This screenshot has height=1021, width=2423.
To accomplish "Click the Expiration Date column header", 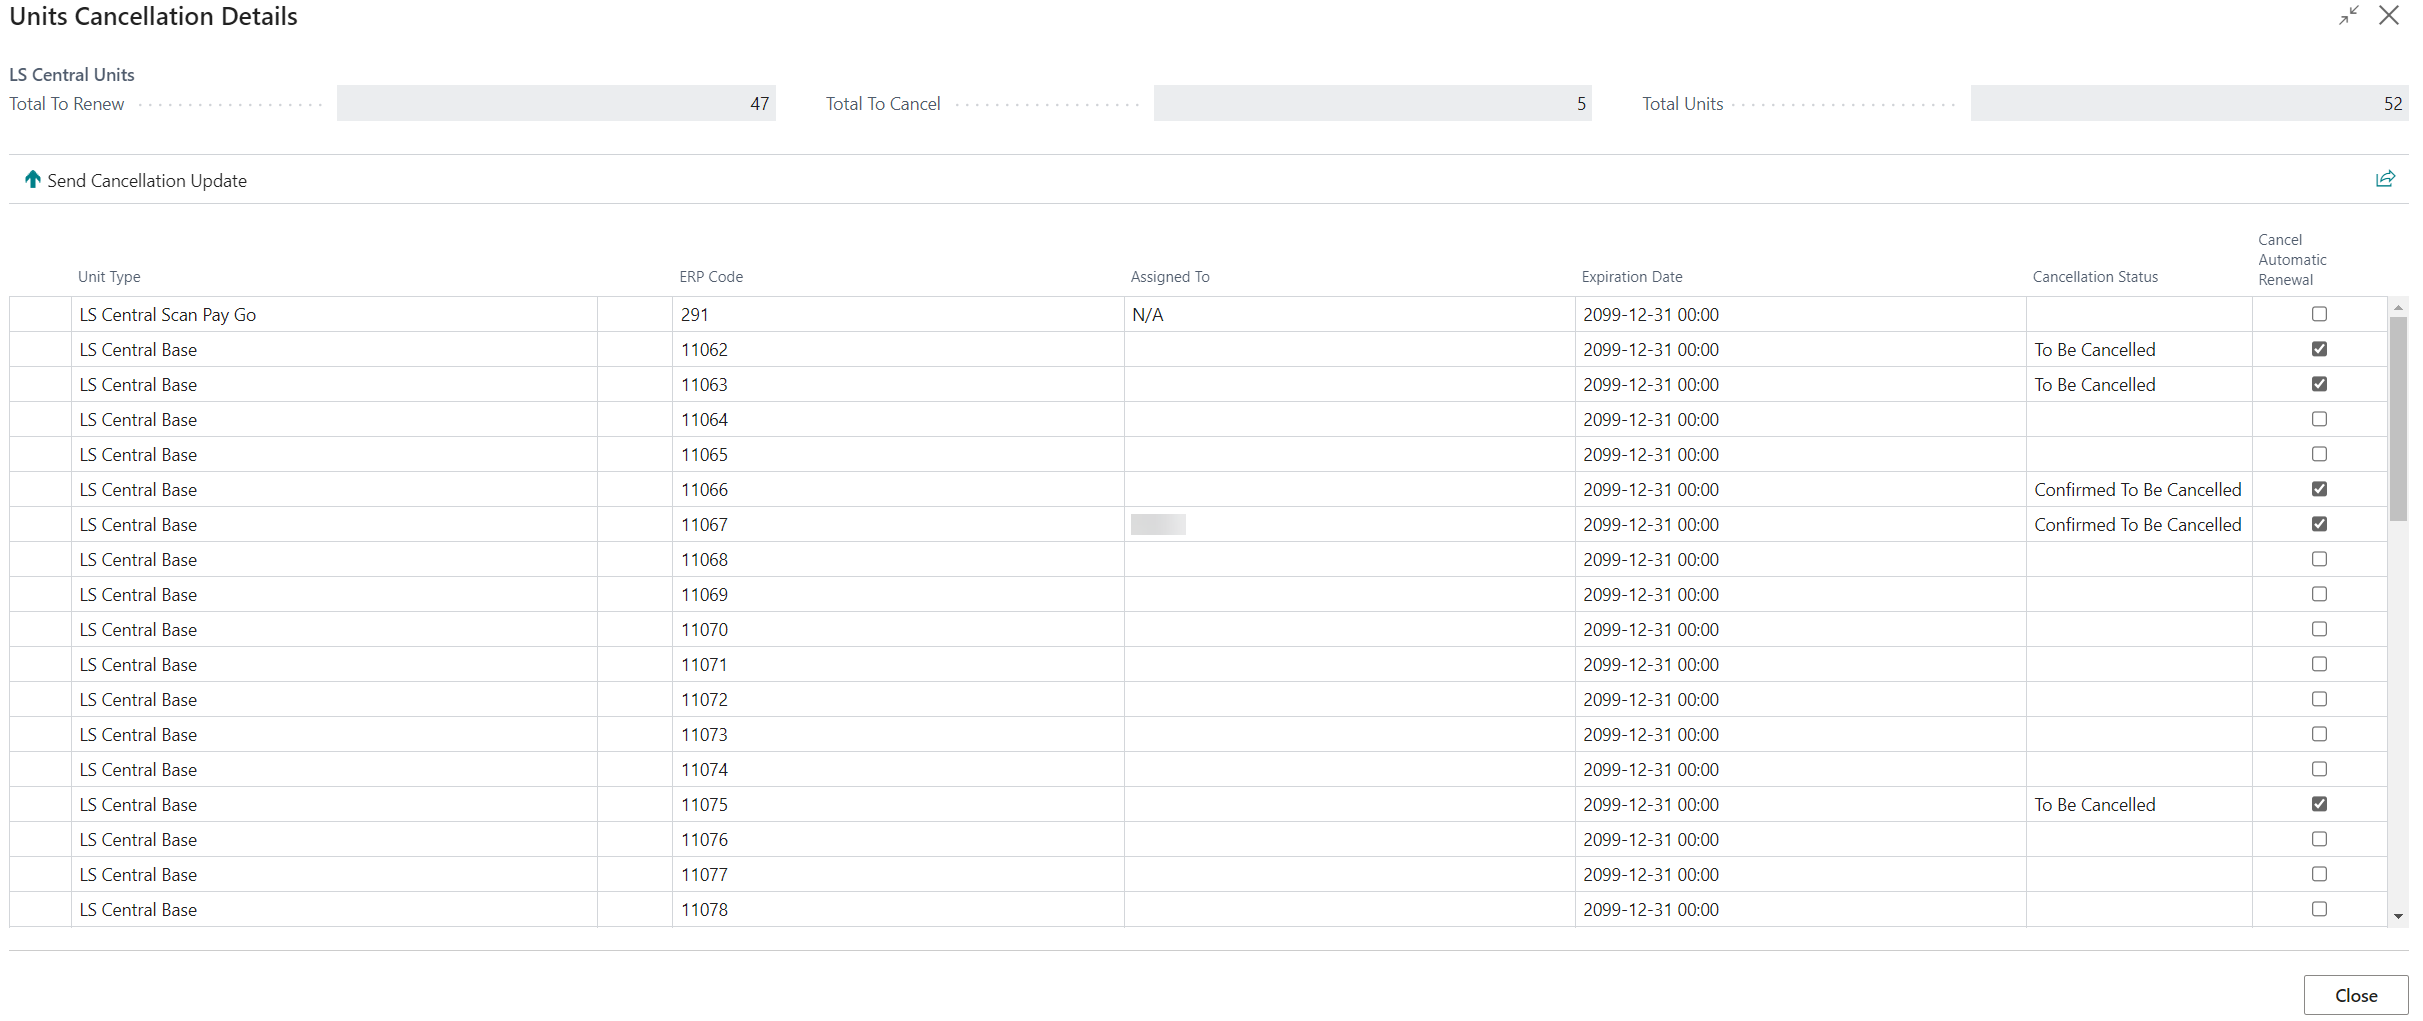I will pos(1632,277).
